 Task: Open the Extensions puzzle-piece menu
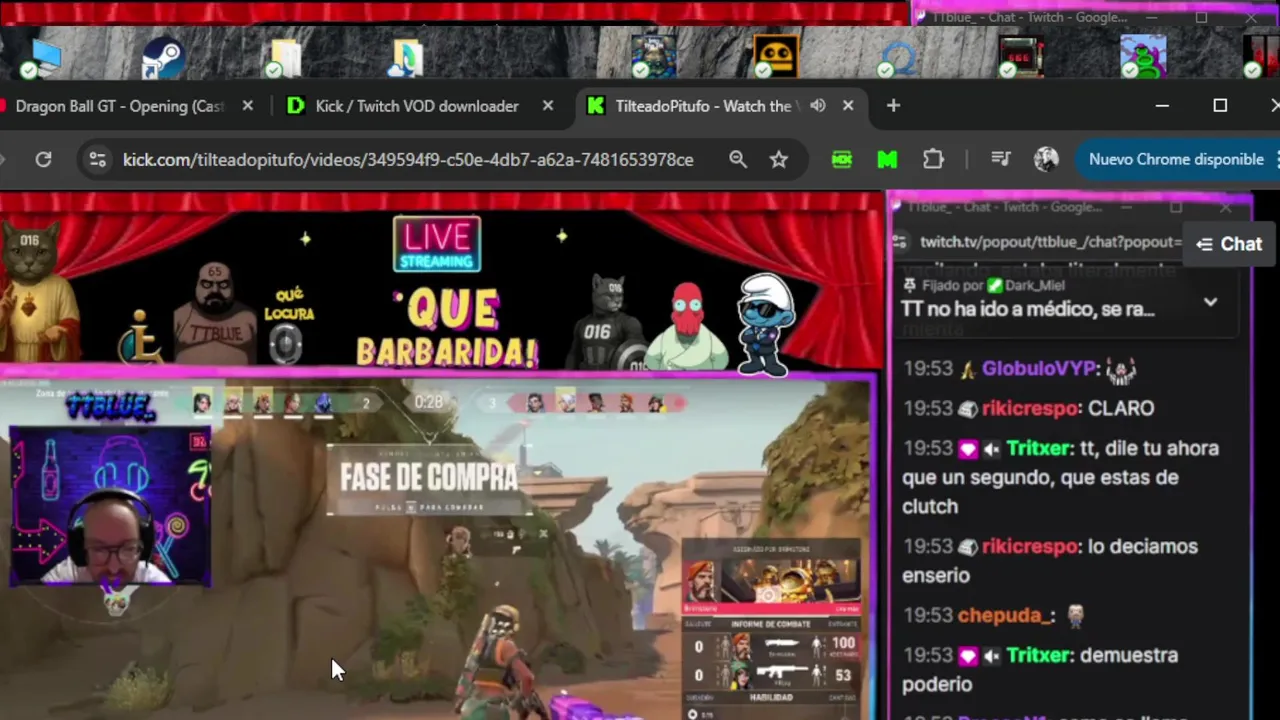pos(933,160)
